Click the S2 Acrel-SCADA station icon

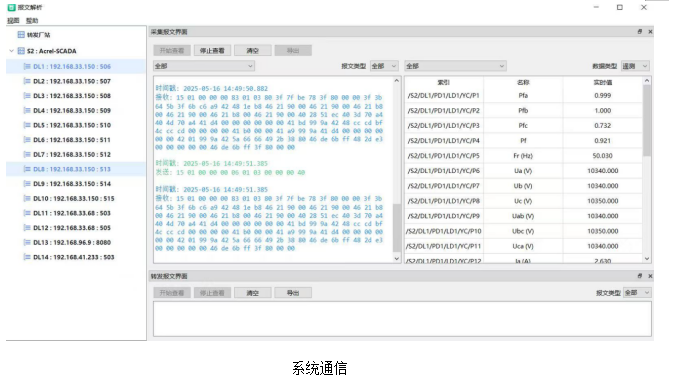point(21,51)
